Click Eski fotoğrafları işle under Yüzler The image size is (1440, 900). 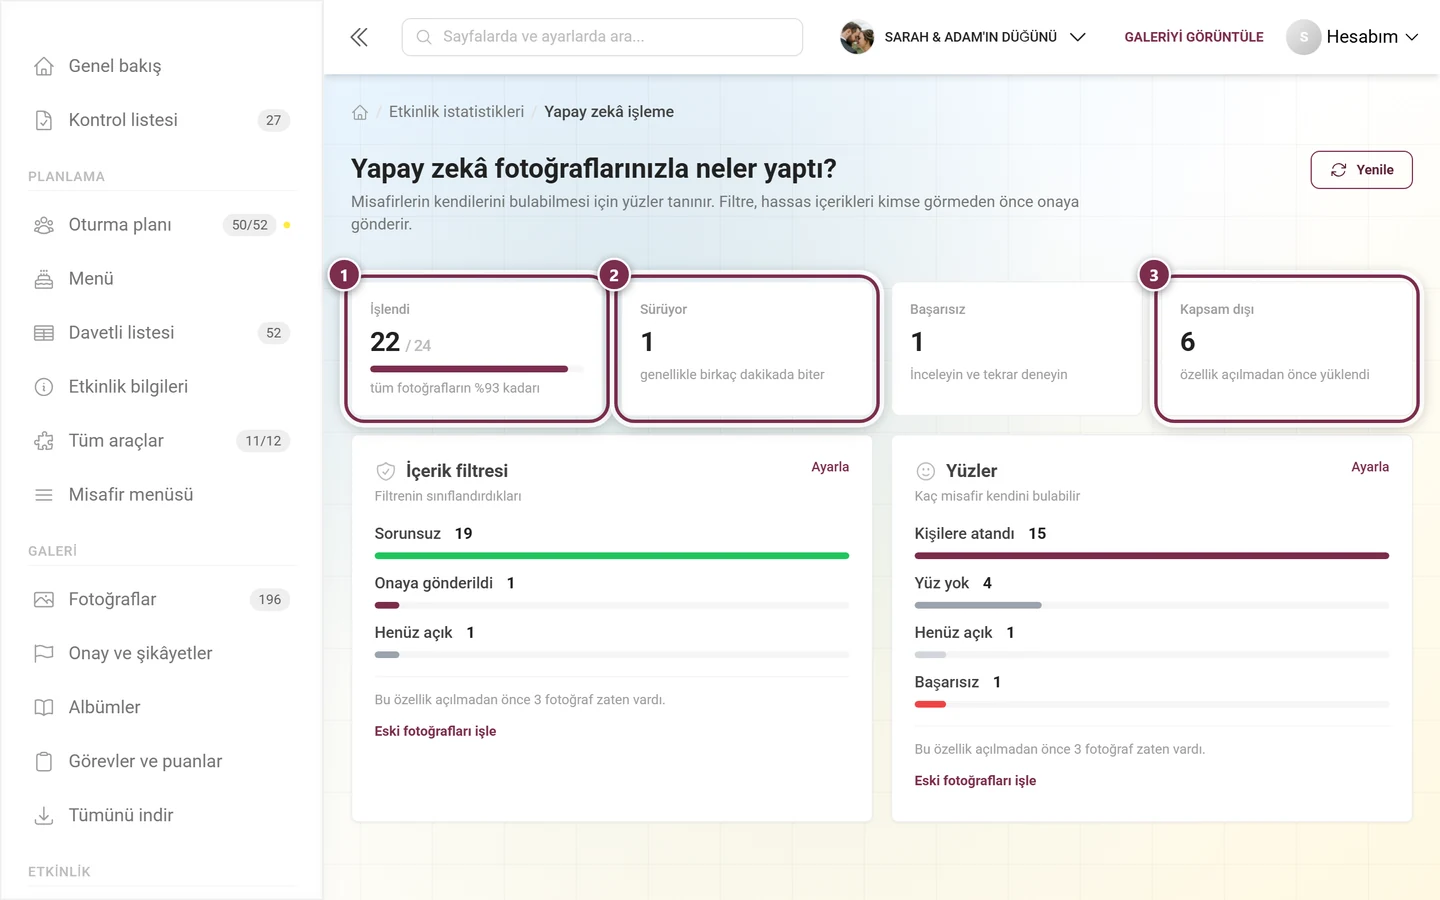coord(975,781)
